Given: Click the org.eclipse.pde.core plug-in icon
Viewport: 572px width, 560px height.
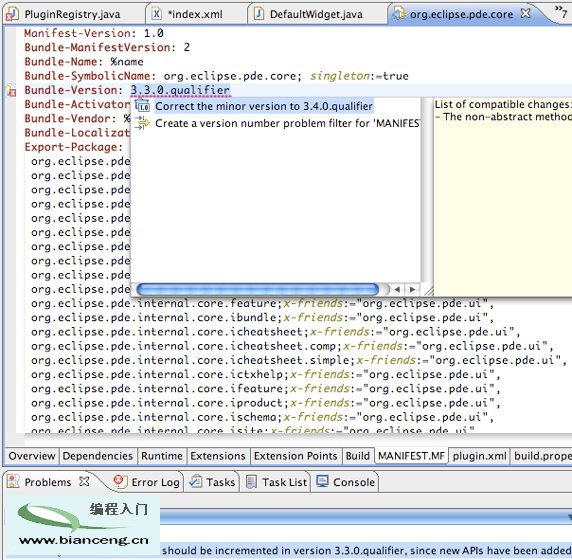Looking at the screenshot, I should click(x=399, y=14).
